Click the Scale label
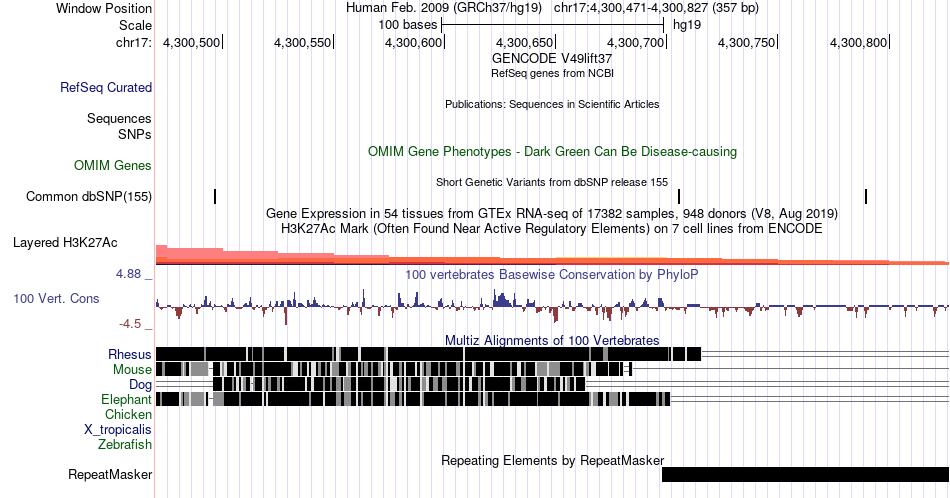The width and height of the screenshot is (950, 498). click(135, 25)
